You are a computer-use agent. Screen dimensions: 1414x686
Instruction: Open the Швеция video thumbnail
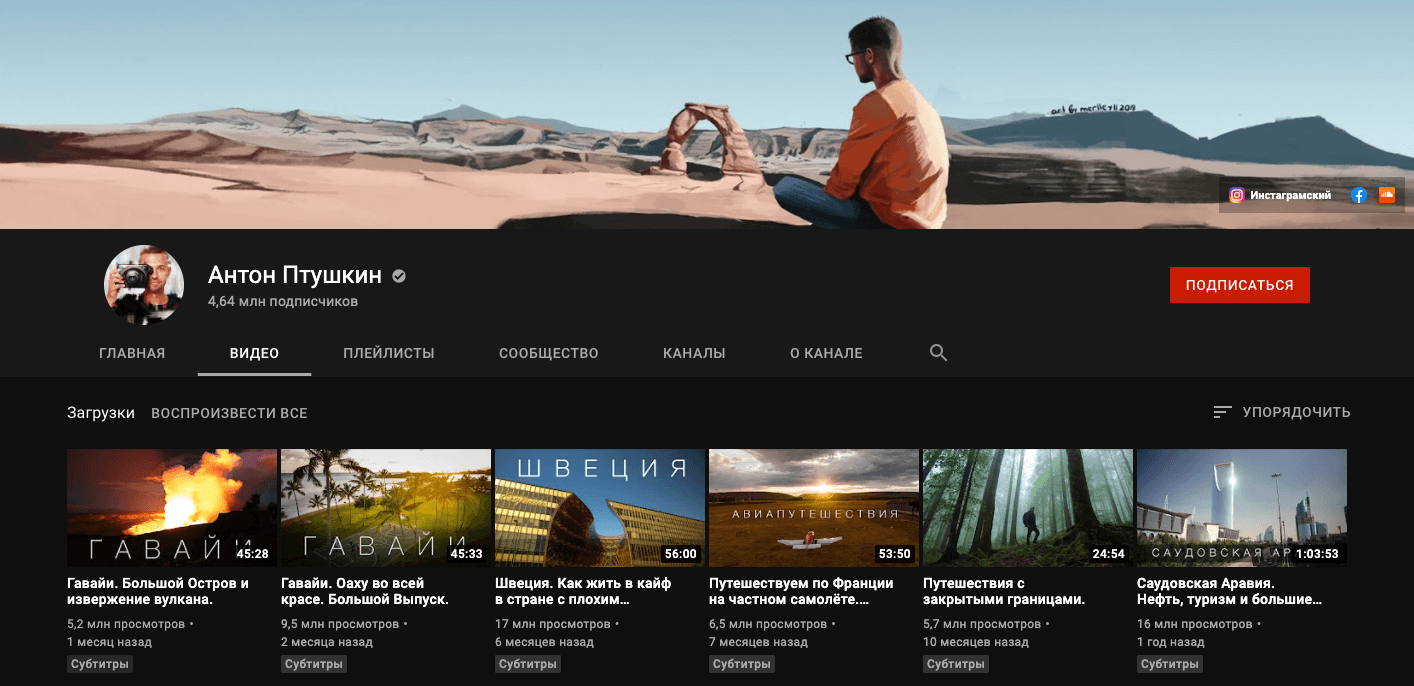pyautogui.click(x=600, y=507)
